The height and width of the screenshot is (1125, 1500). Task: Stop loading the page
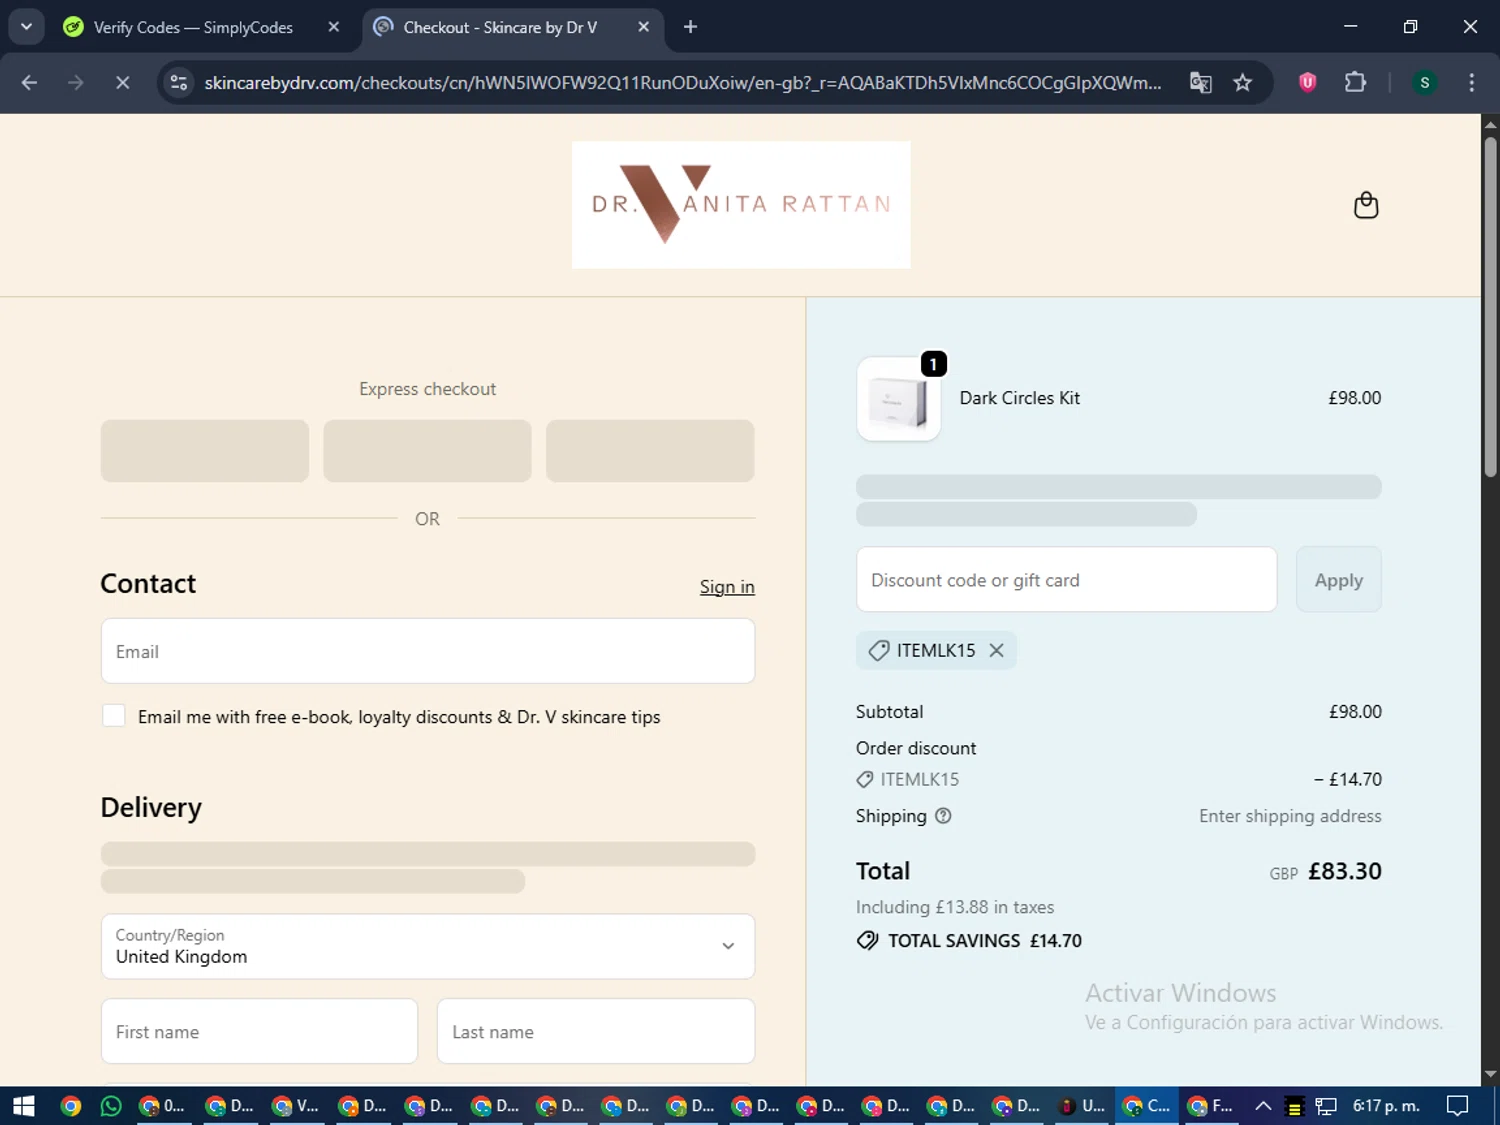click(122, 82)
